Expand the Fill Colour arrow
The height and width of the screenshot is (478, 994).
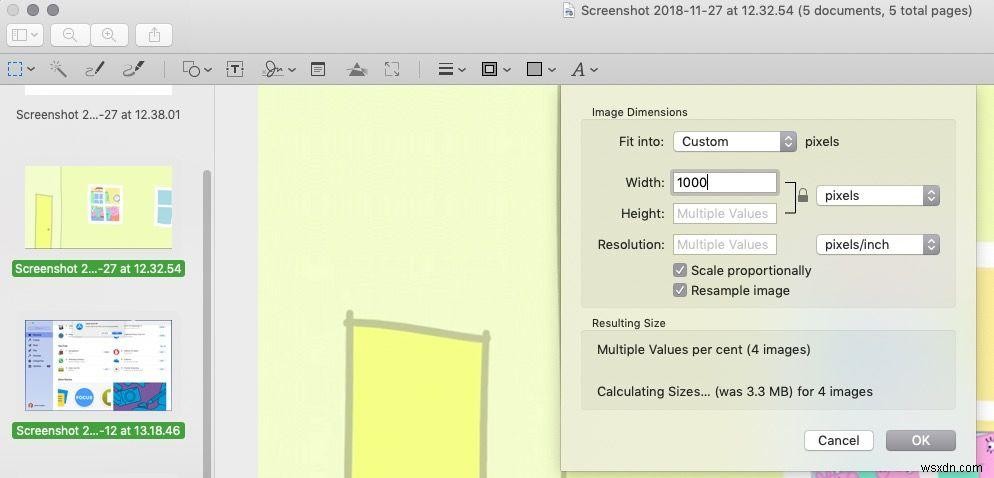[552, 70]
